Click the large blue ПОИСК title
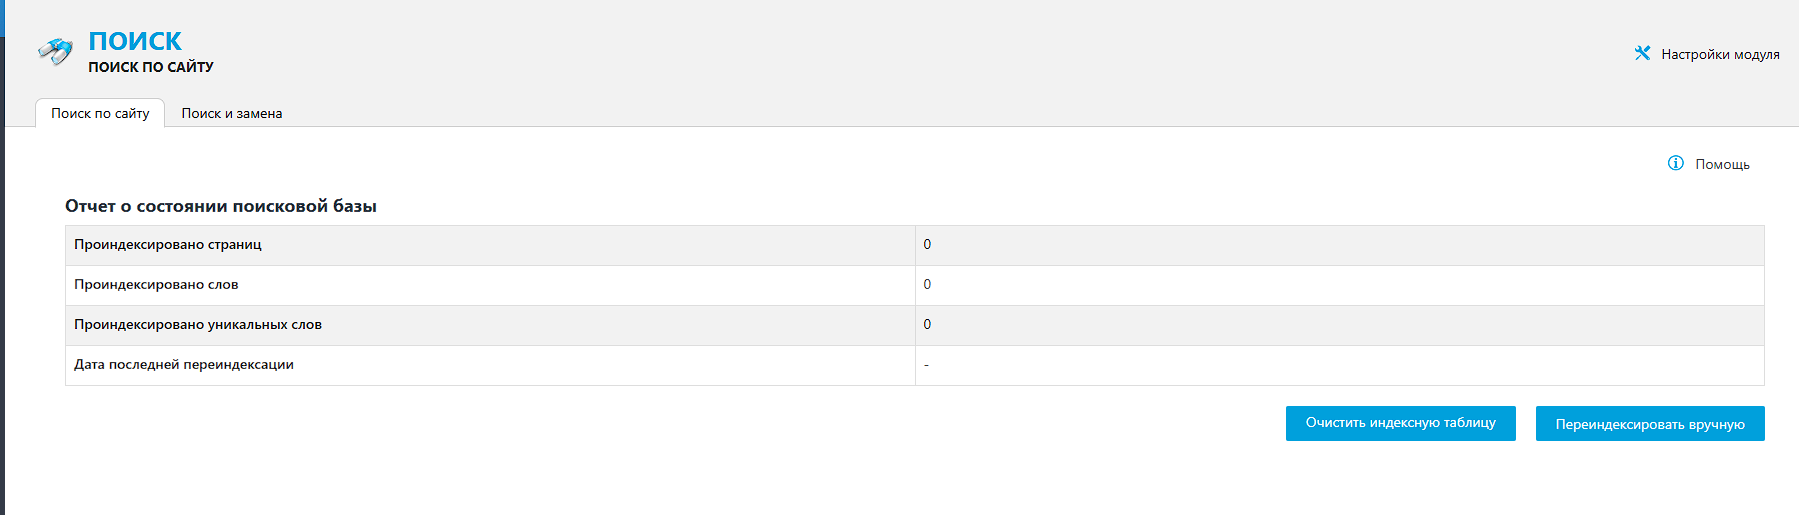Screen dimensions: 1799x515 point(135,41)
